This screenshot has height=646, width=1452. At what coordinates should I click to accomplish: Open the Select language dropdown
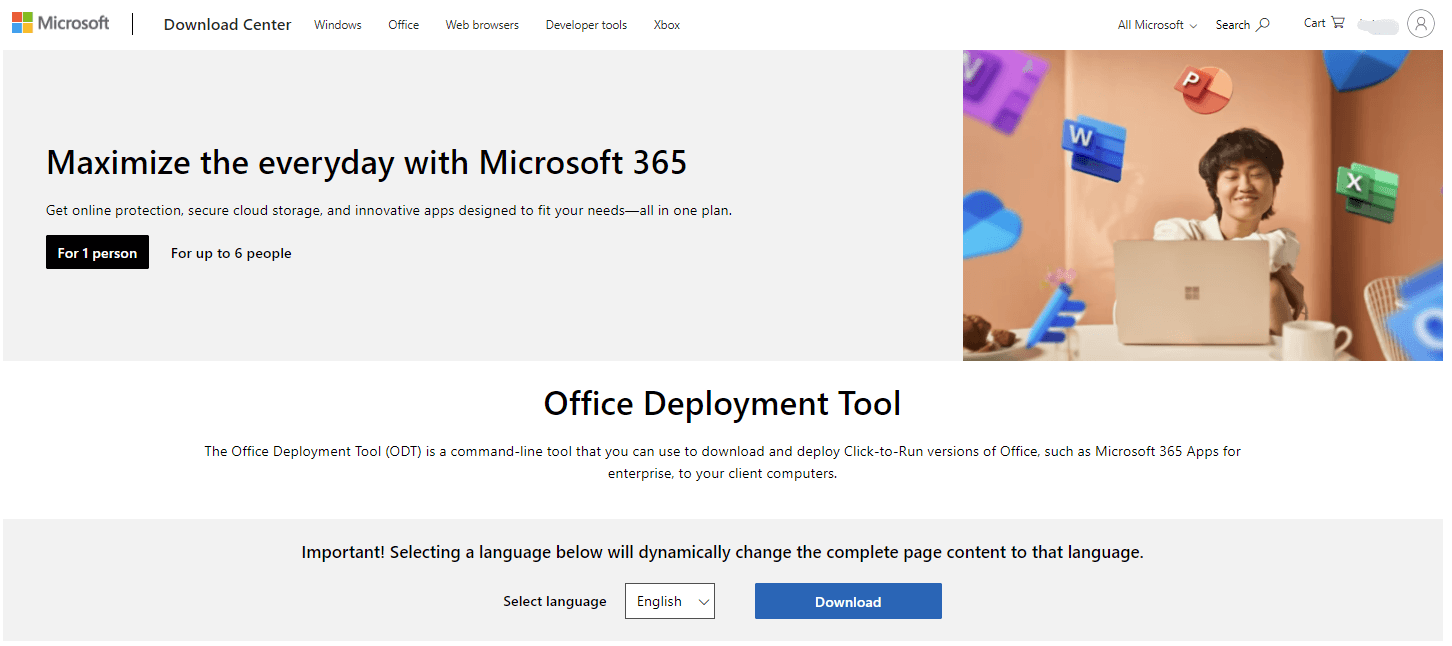pos(669,601)
